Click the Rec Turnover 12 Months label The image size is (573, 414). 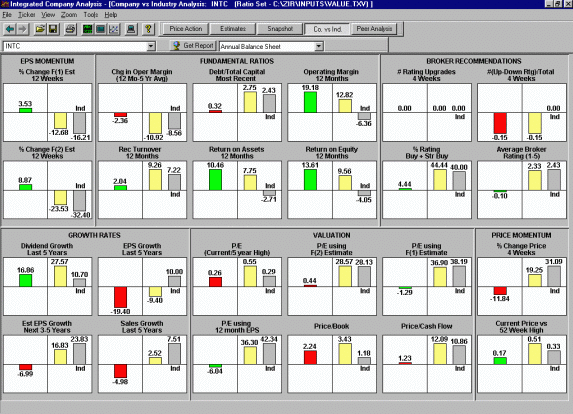[x=140, y=152]
